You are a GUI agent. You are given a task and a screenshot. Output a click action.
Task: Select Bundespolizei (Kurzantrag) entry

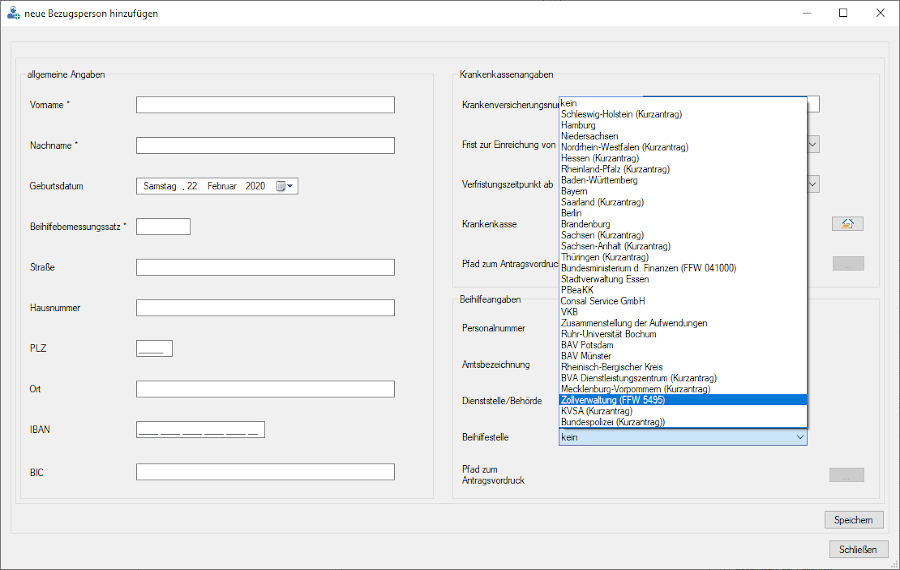pos(614,422)
